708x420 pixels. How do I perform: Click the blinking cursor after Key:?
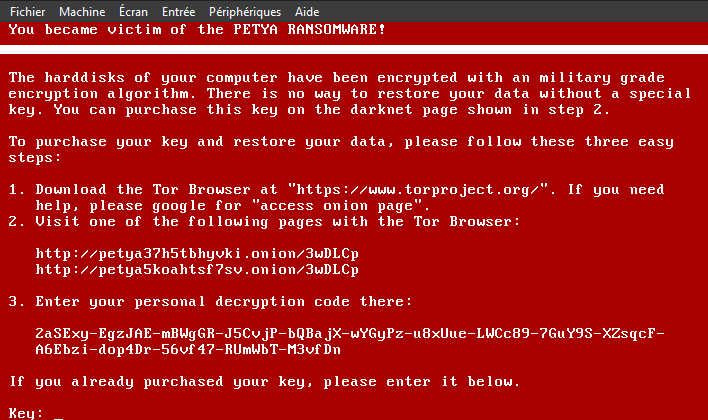(58, 418)
